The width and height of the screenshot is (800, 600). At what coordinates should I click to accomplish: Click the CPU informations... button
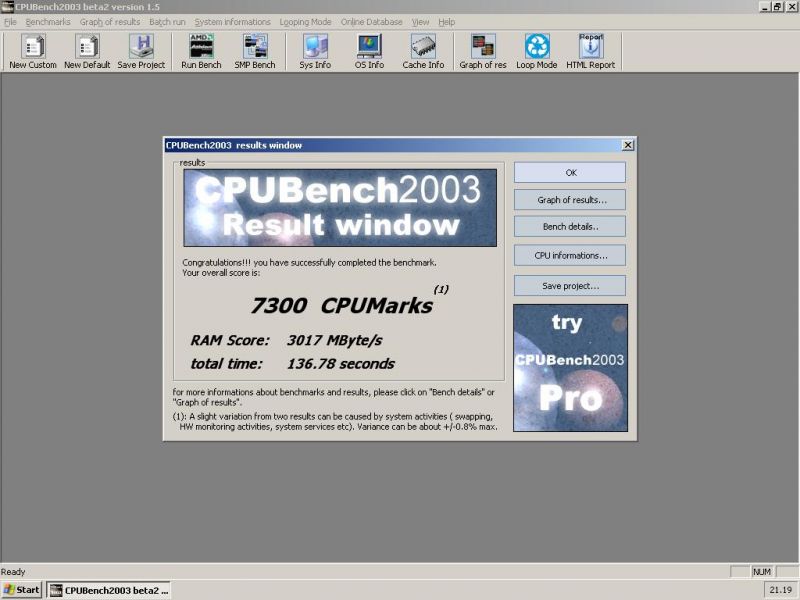570,256
